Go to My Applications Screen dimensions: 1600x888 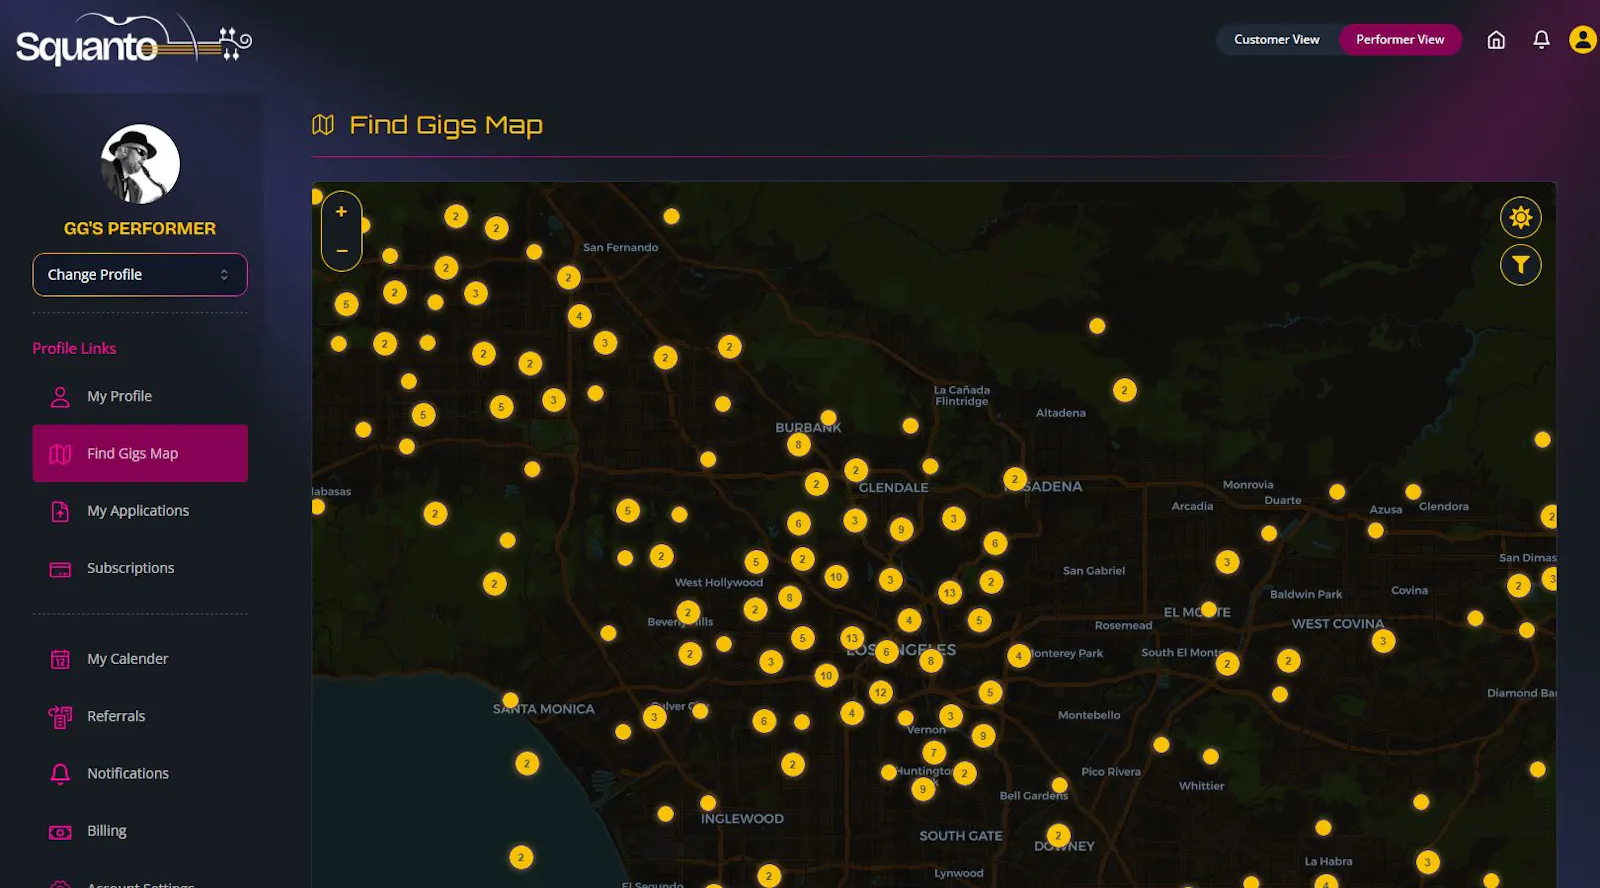coord(140,511)
